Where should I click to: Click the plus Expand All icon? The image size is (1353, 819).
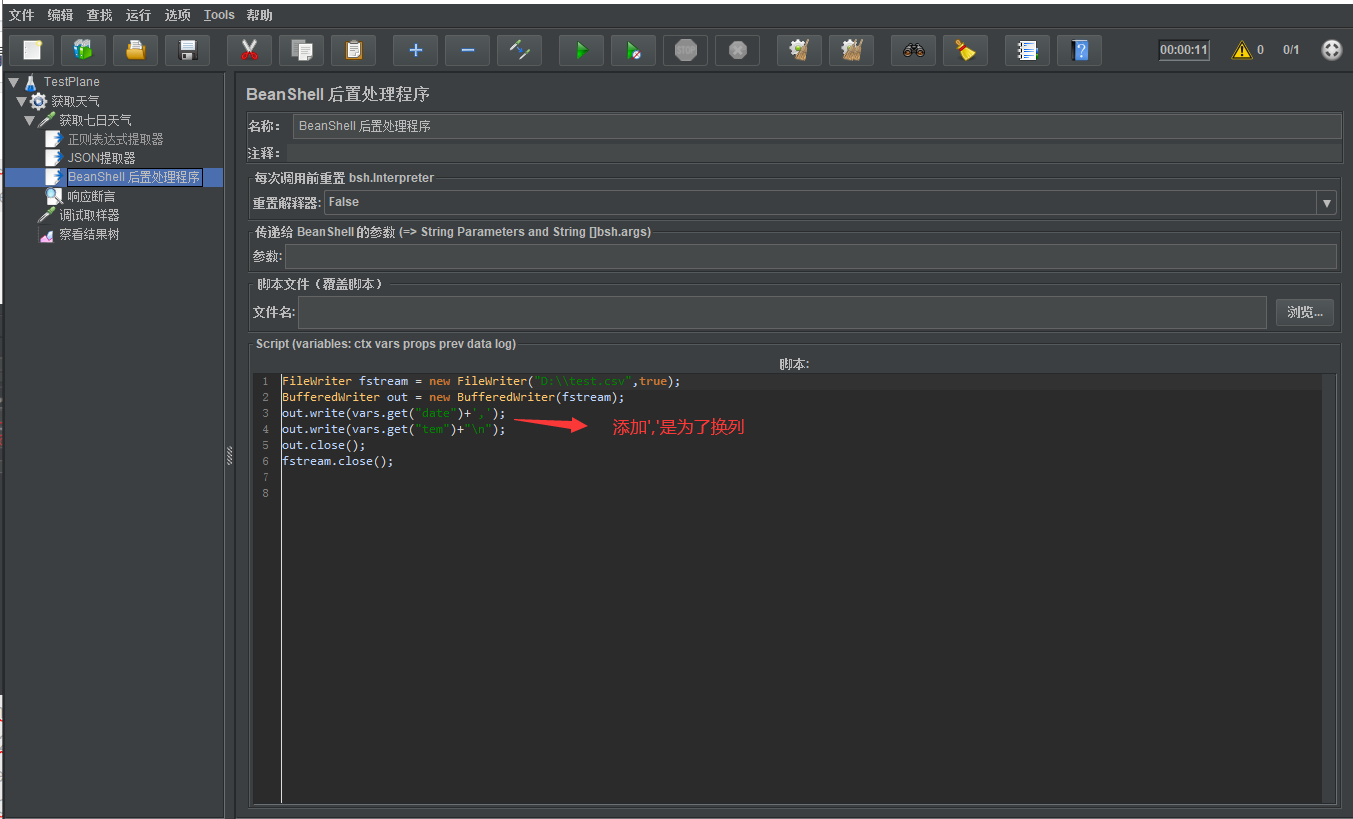415,50
